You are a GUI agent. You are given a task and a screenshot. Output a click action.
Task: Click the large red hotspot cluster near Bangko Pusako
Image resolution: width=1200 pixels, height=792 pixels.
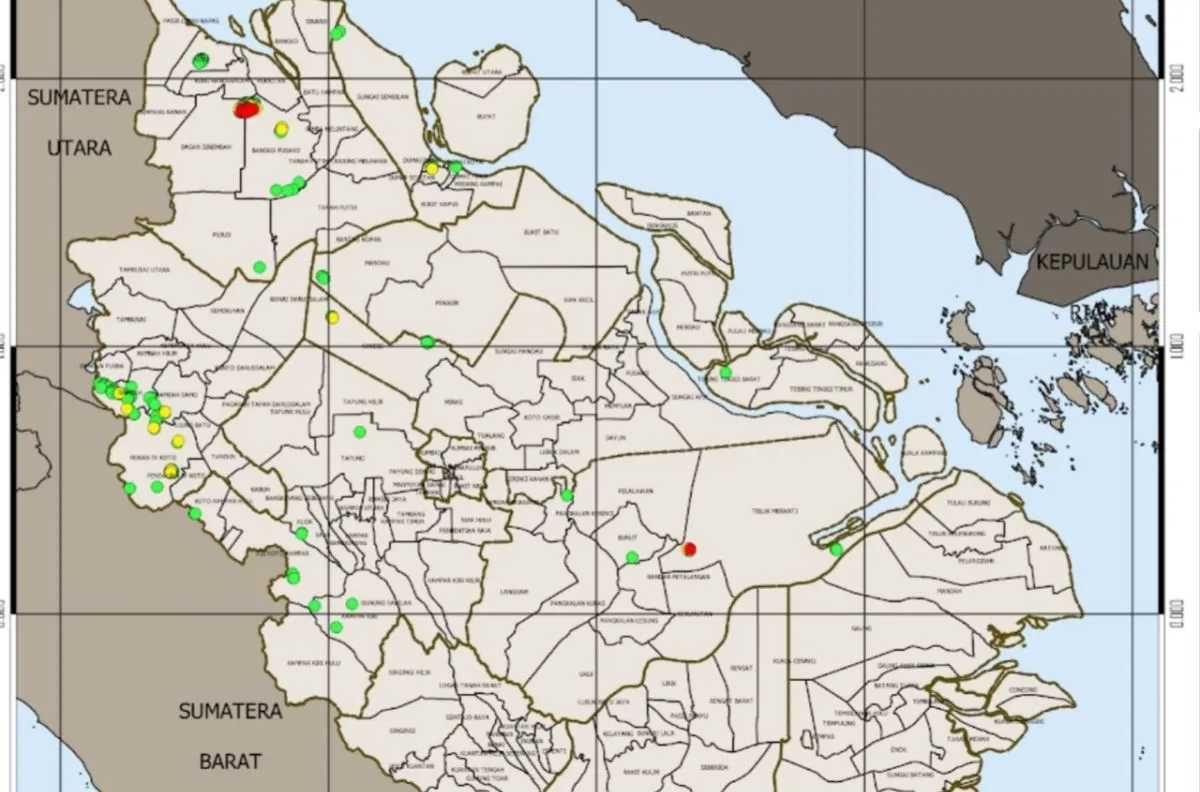coord(246,108)
